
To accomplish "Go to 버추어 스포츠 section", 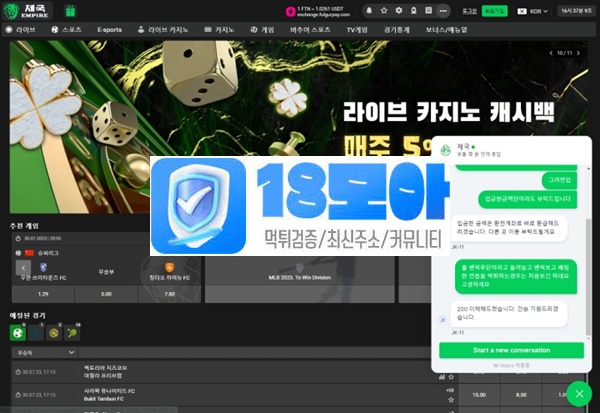I will point(310,30).
